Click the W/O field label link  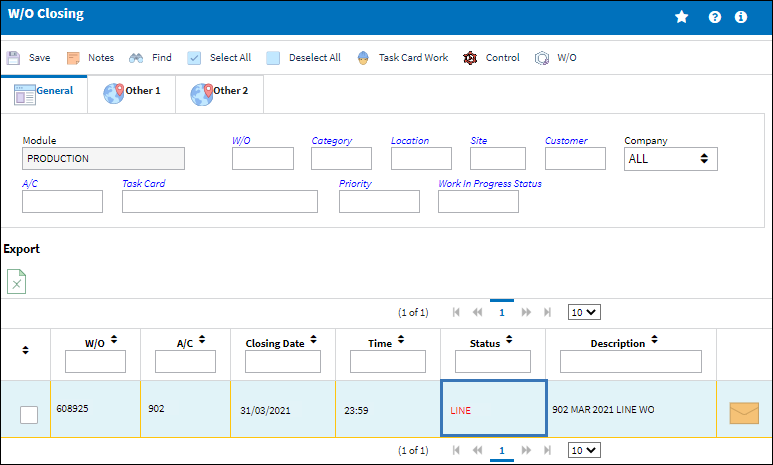[x=241, y=141]
